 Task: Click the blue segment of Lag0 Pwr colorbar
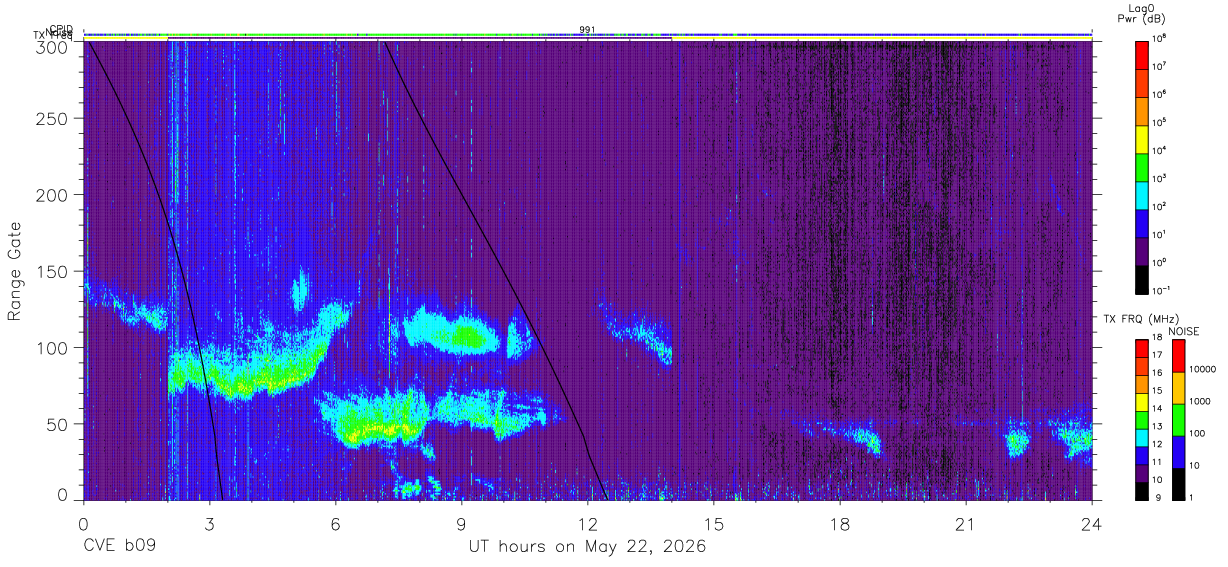pyautogui.click(x=1142, y=221)
